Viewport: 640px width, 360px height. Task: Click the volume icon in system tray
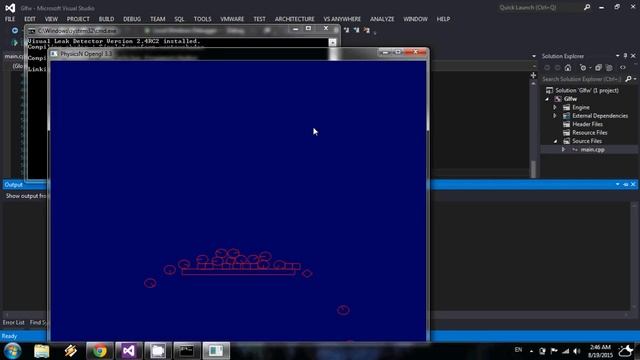(577, 351)
